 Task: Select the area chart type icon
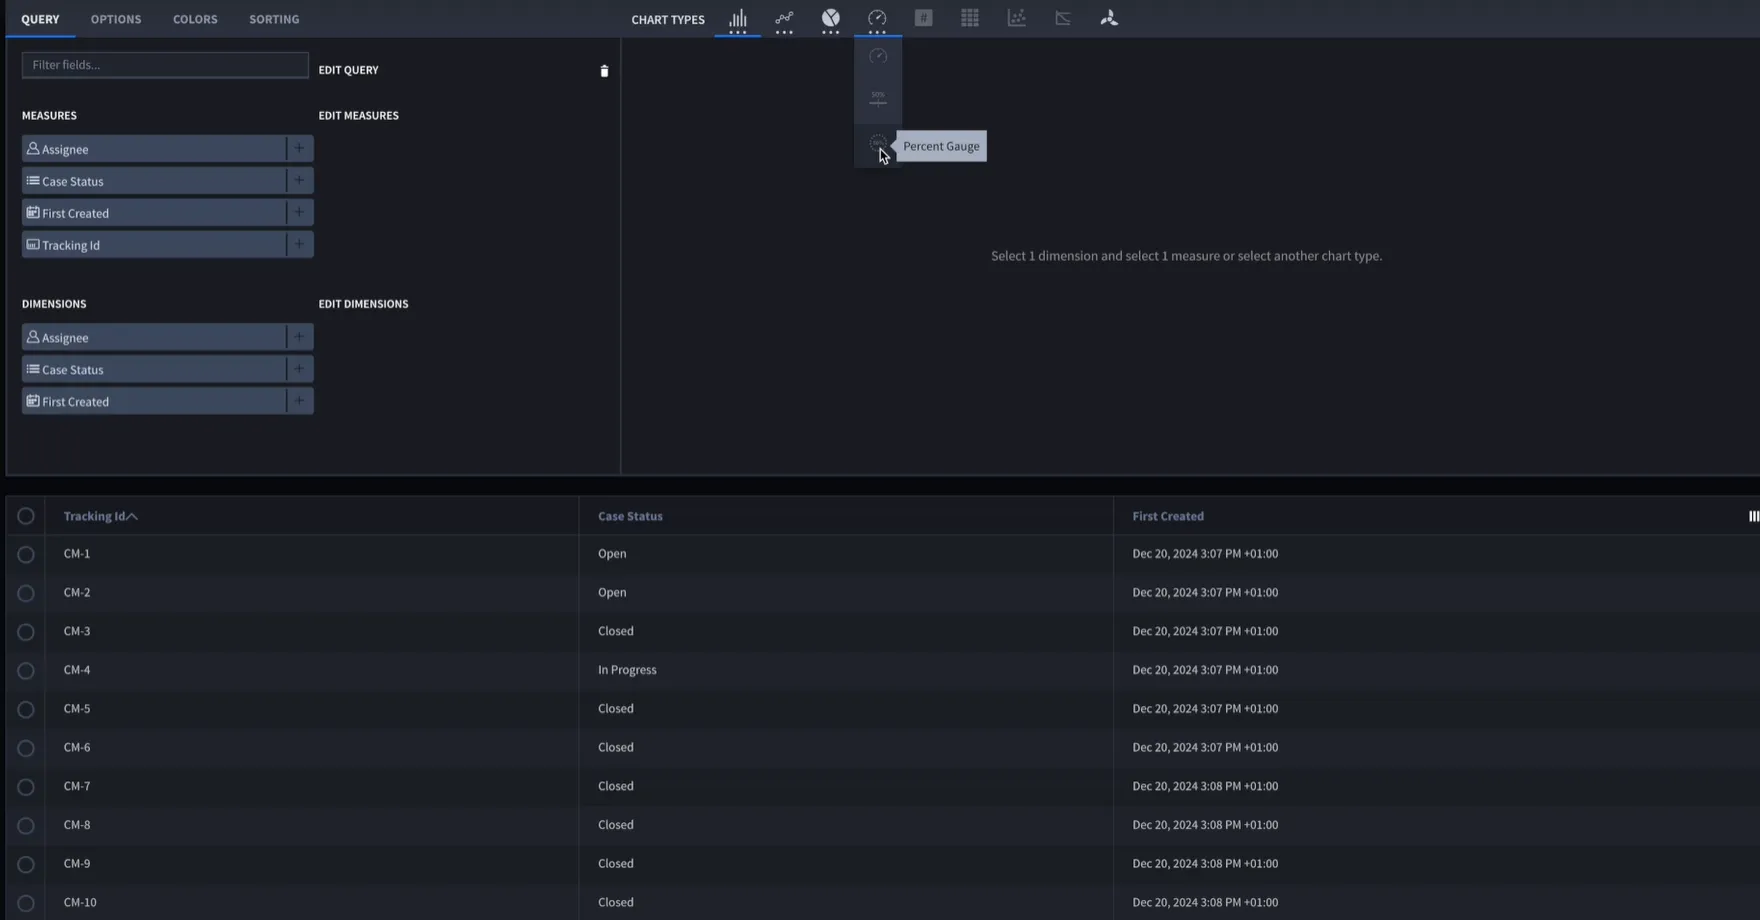pos(1063,18)
